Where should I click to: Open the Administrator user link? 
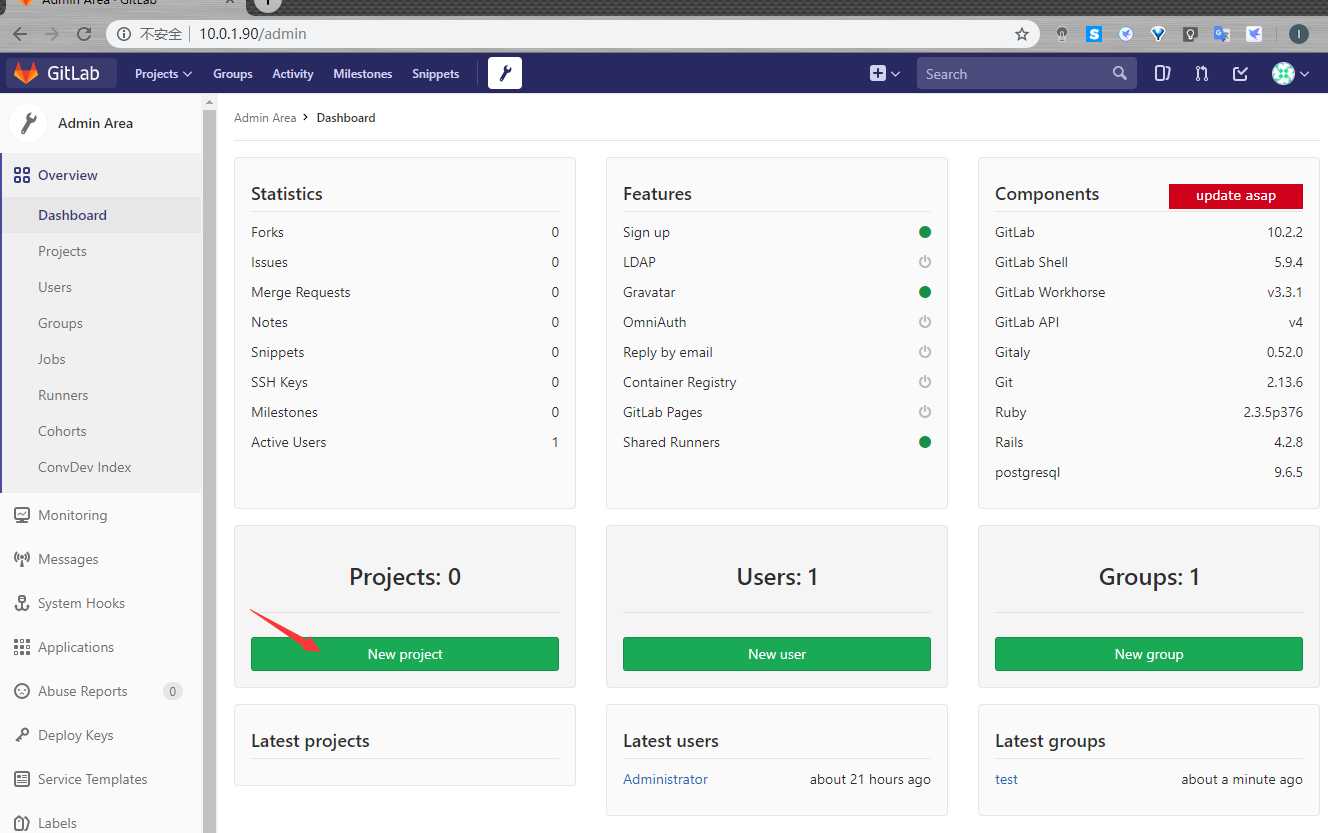point(665,779)
